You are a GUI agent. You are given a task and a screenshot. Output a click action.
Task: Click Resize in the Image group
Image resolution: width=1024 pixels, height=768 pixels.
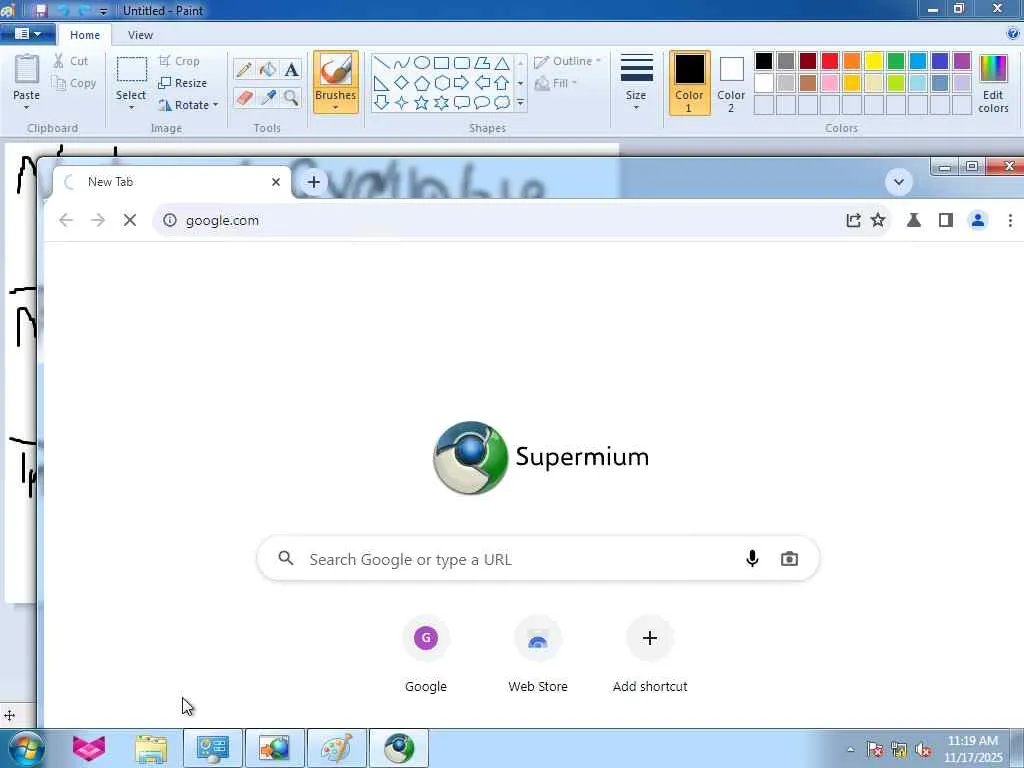click(x=183, y=83)
